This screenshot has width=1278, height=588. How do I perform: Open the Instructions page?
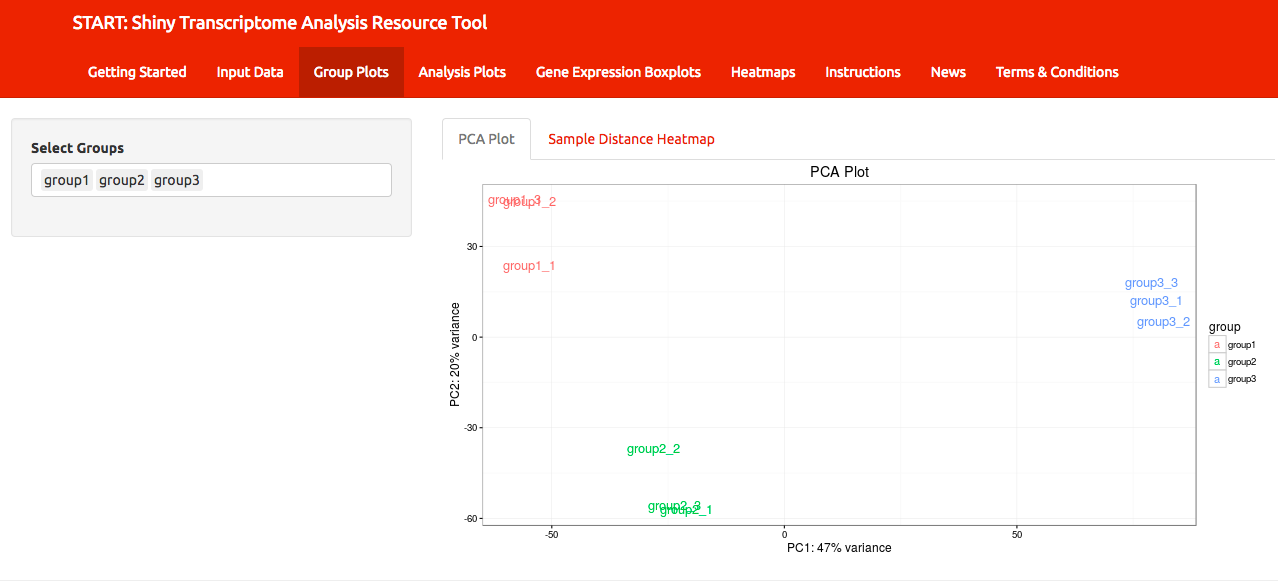(x=863, y=72)
